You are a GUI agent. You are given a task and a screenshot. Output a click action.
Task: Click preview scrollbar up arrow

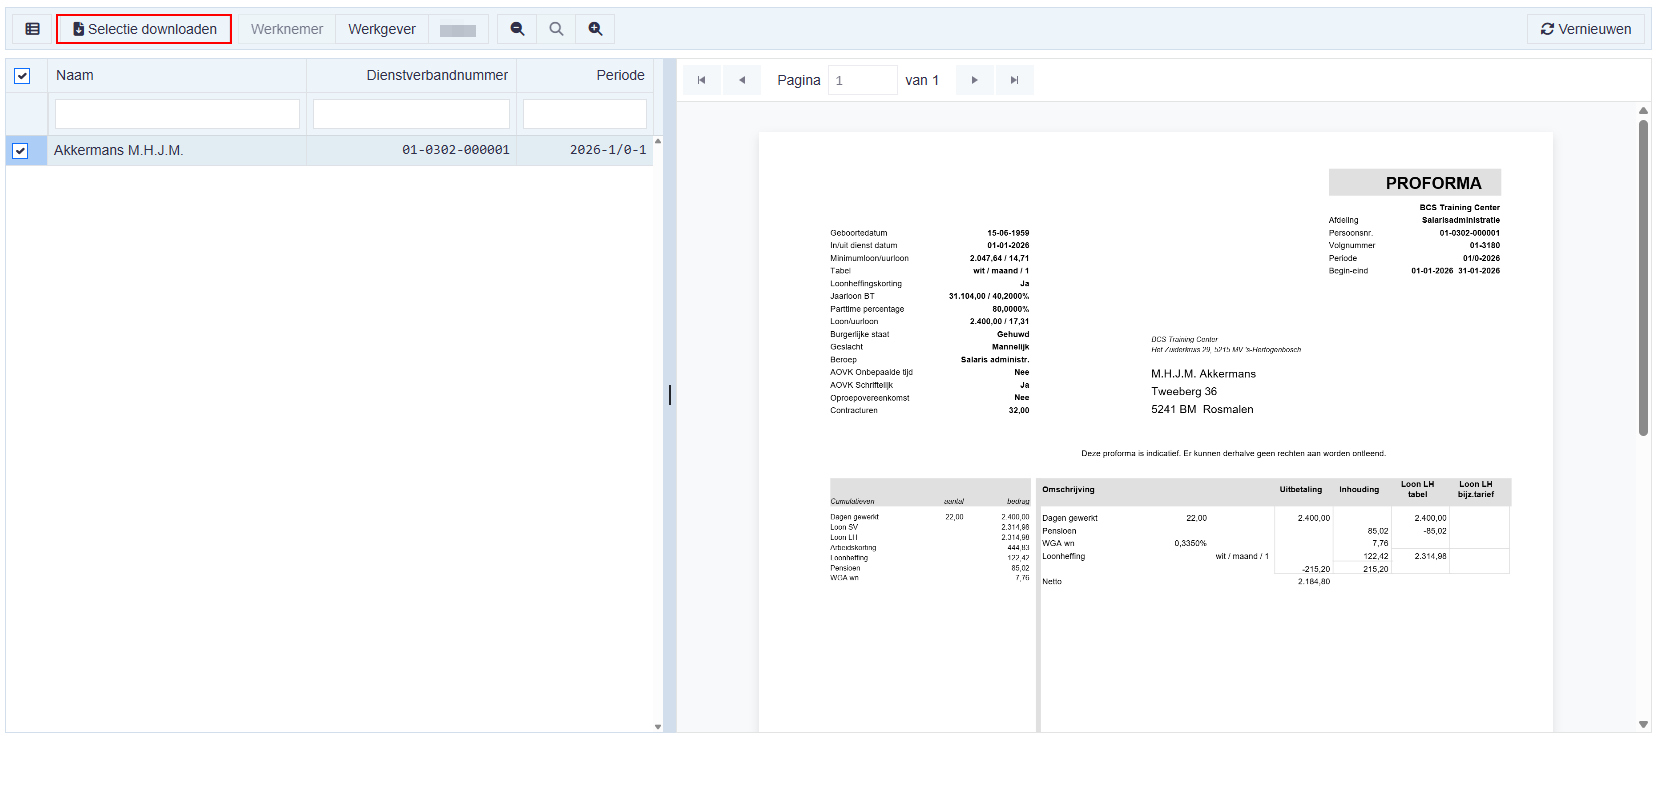[x=1643, y=110]
